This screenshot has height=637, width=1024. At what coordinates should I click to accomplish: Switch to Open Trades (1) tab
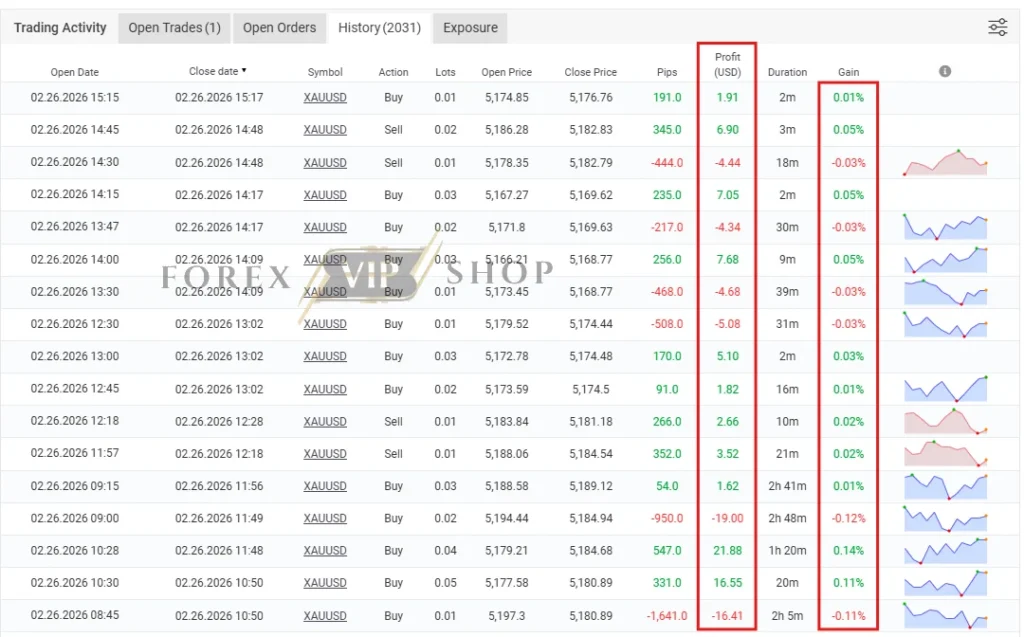coord(174,27)
